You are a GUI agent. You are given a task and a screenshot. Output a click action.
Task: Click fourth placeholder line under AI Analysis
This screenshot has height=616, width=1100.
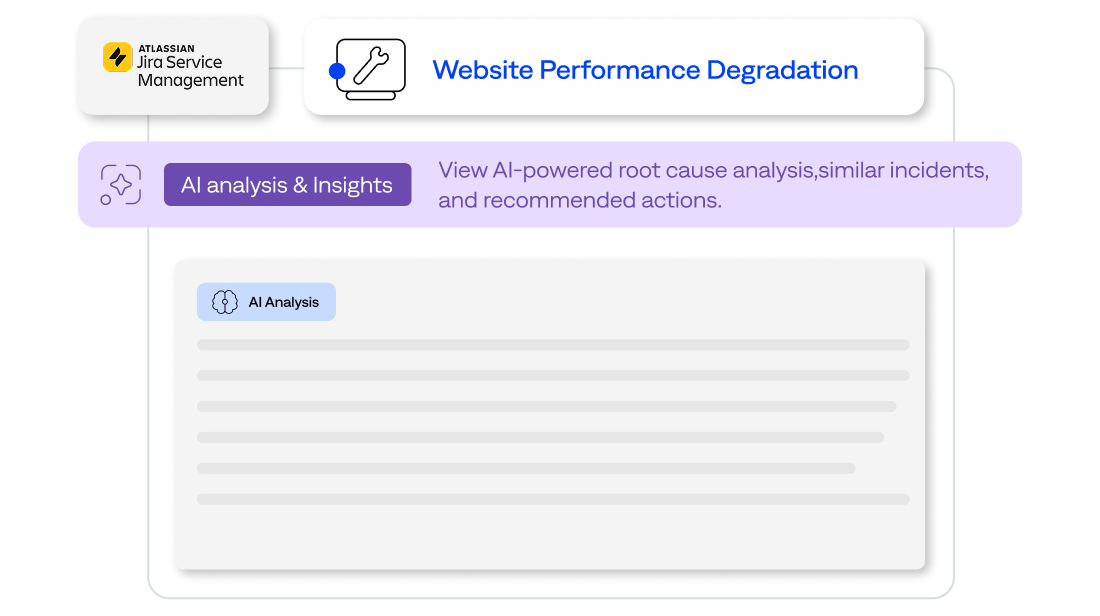click(x=540, y=437)
